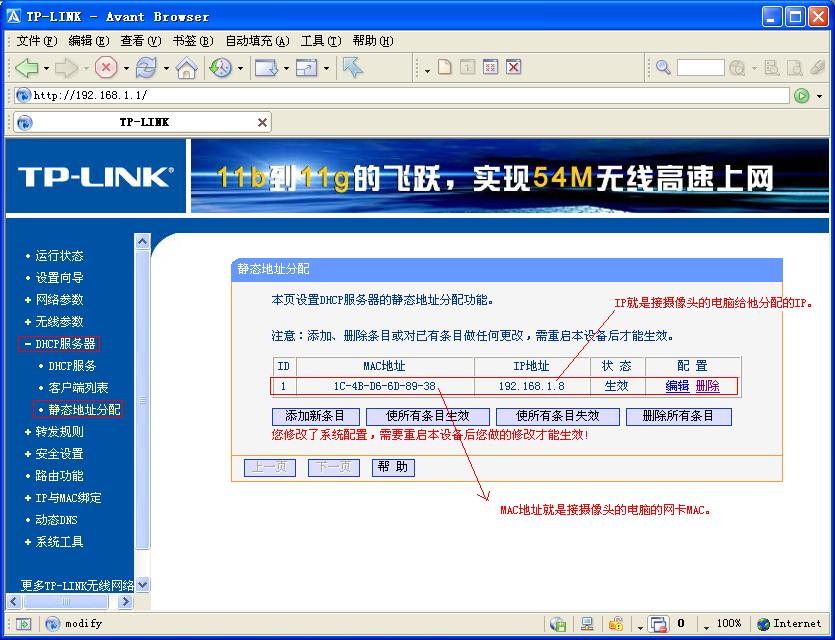Click the new window arrow icon
The image size is (835, 640).
click(x=266, y=68)
